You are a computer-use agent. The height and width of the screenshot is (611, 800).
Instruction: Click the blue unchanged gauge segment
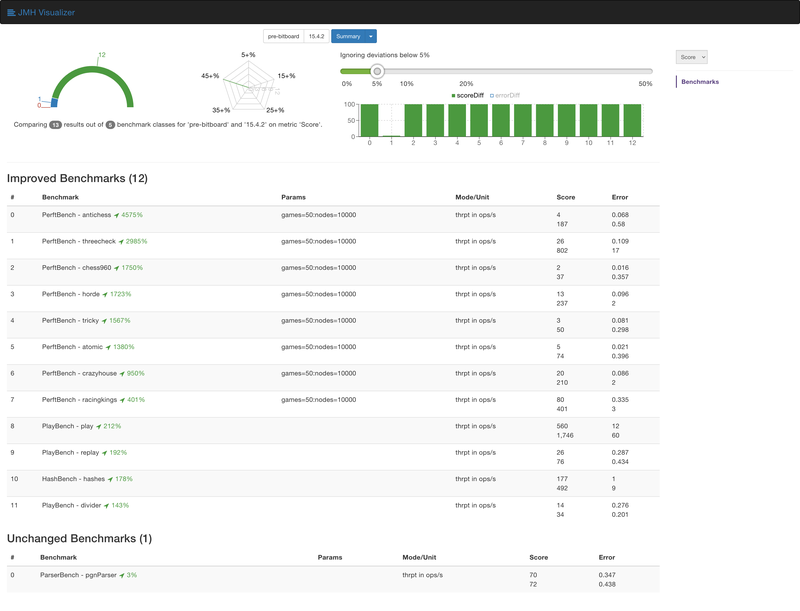click(54, 103)
